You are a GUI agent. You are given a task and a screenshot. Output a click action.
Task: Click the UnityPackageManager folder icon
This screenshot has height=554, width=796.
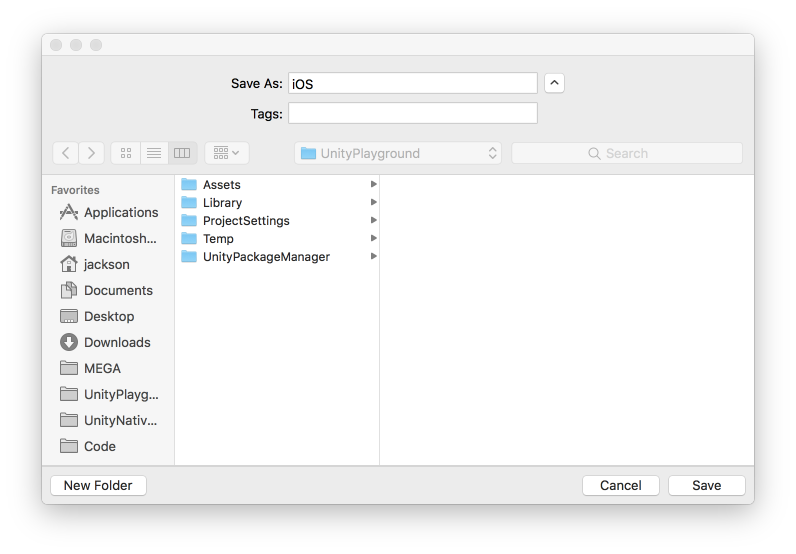(189, 256)
